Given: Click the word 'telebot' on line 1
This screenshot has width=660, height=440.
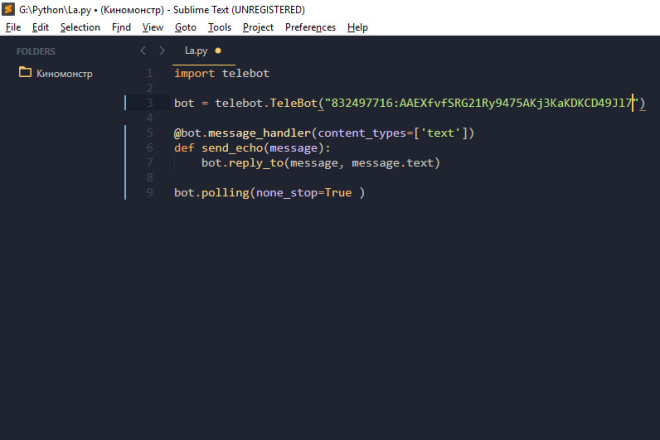Looking at the screenshot, I should click(246, 73).
